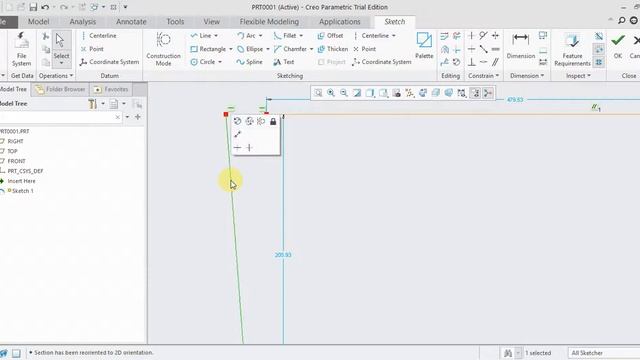Apply the Symmetric constraint

coord(496,36)
